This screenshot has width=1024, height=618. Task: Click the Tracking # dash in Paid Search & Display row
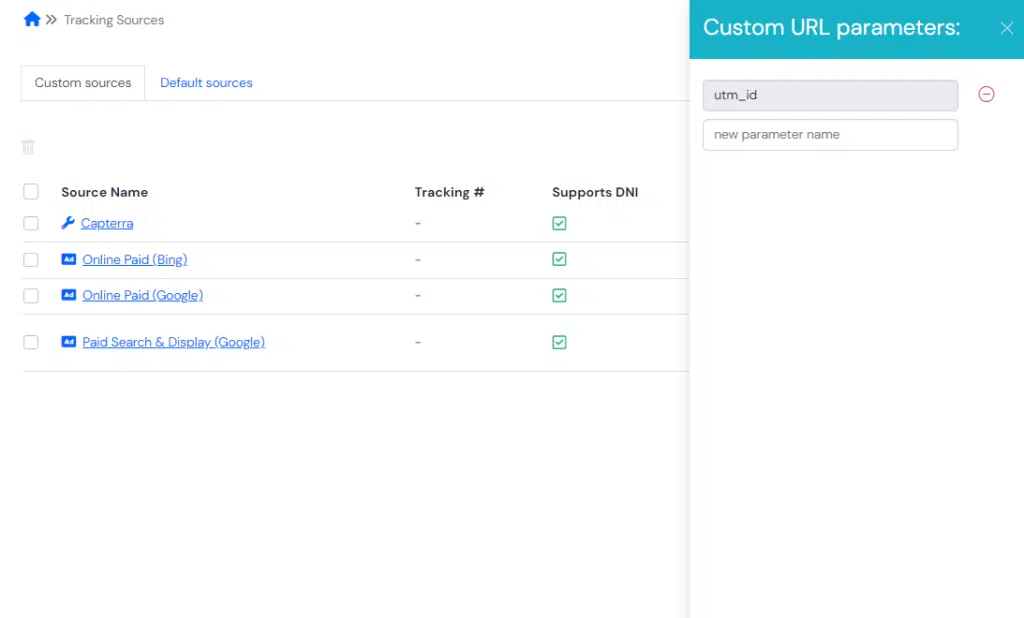click(418, 342)
